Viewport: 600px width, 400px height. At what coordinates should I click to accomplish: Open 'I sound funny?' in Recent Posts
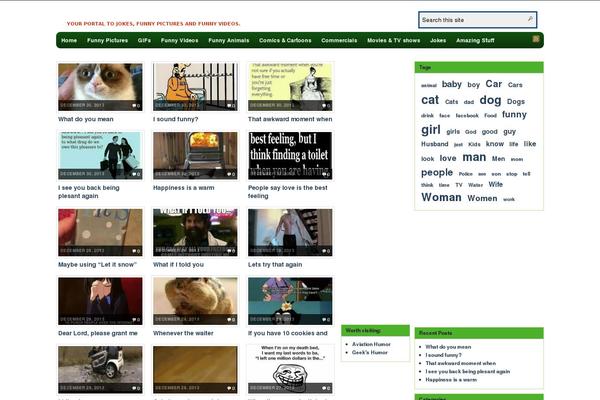[x=443, y=355]
